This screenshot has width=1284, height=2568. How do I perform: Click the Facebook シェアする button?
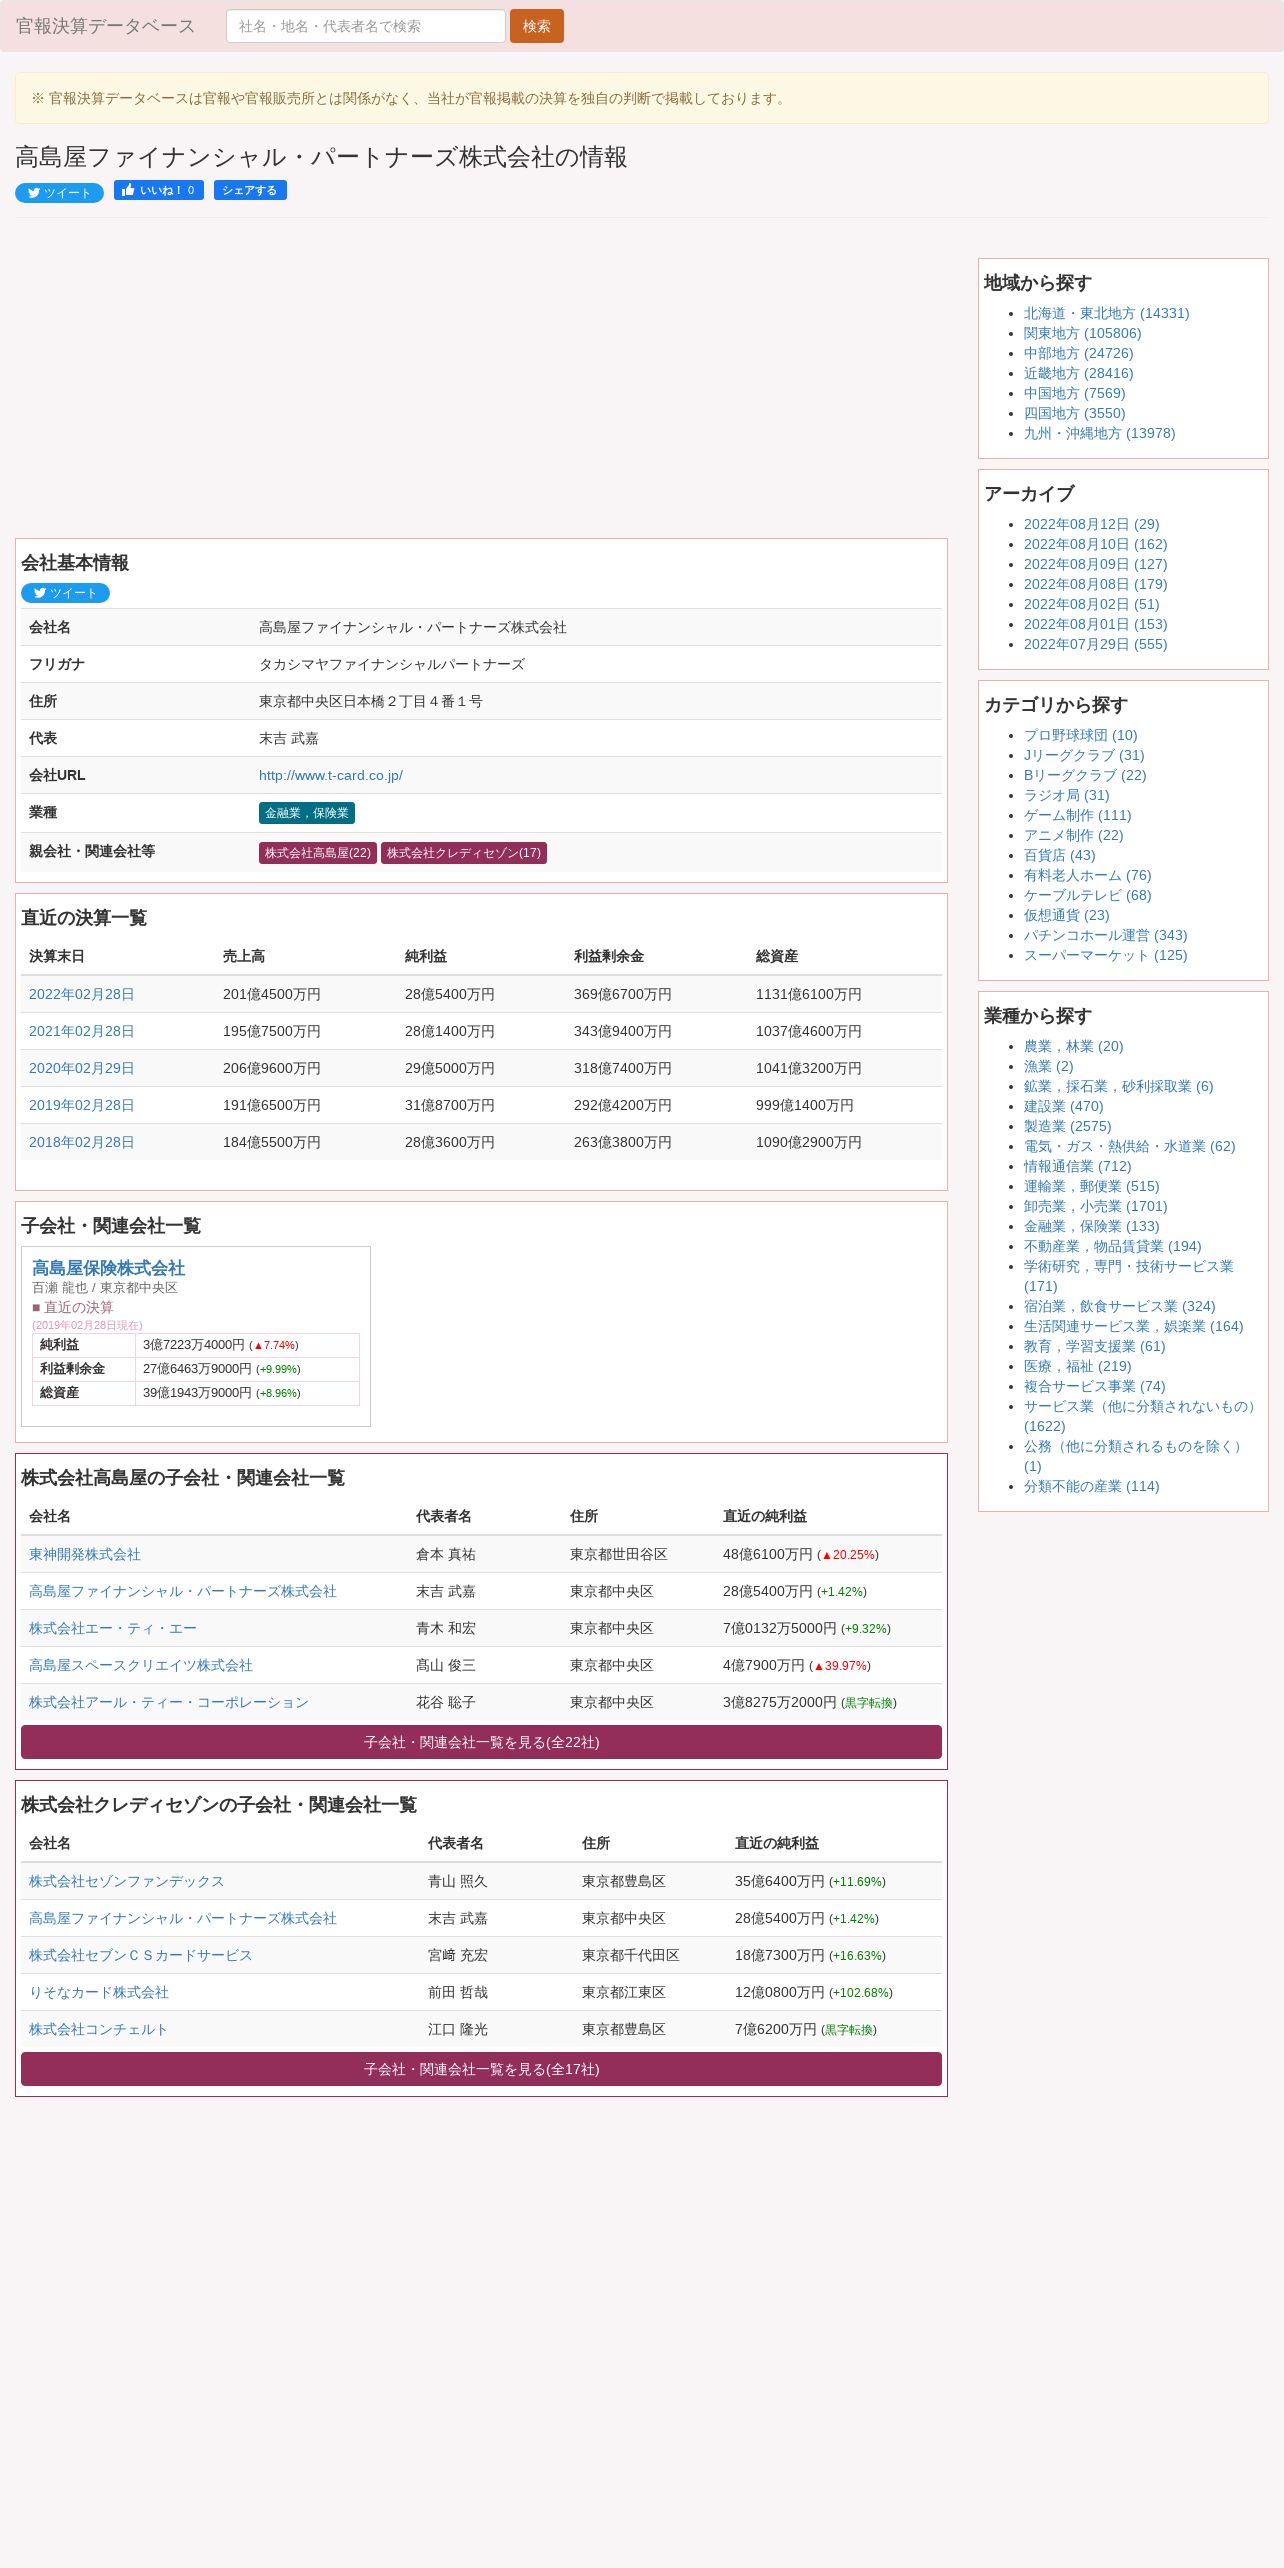(x=250, y=190)
